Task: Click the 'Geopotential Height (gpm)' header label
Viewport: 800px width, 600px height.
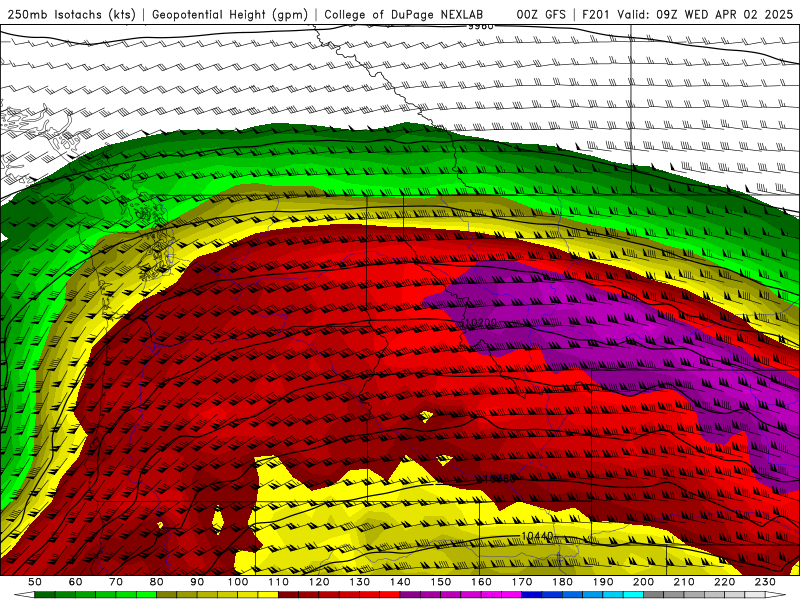Action: coord(230,15)
